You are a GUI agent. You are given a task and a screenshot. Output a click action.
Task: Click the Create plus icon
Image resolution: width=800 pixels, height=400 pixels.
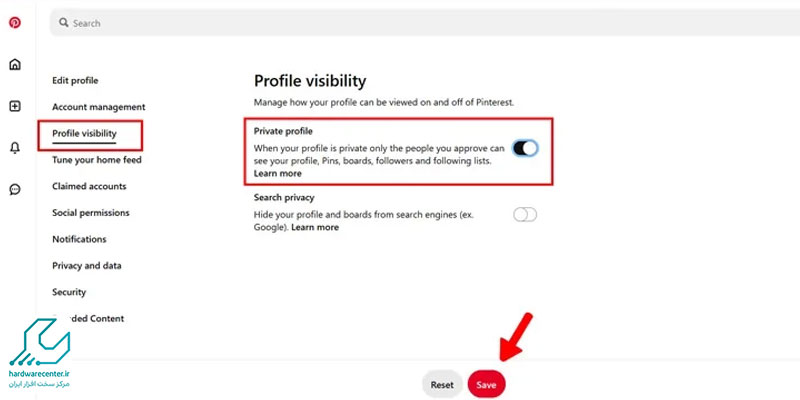[x=15, y=106]
